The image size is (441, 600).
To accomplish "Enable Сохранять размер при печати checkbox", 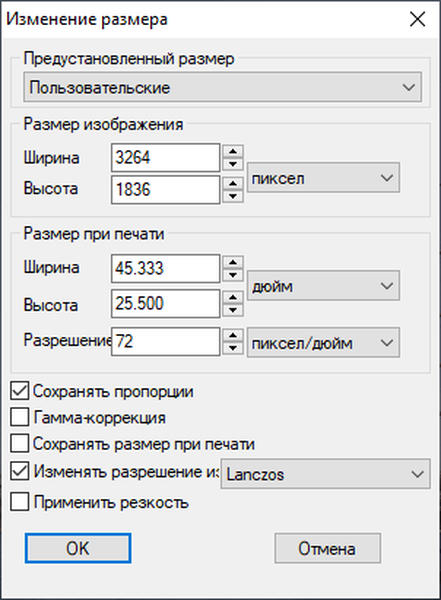I will click(20, 443).
